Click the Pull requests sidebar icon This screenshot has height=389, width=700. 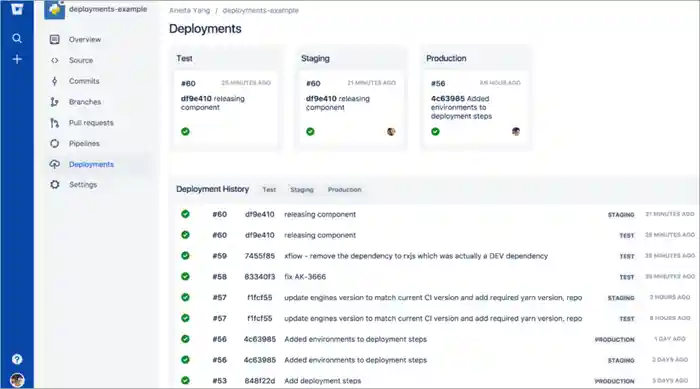coord(54,123)
